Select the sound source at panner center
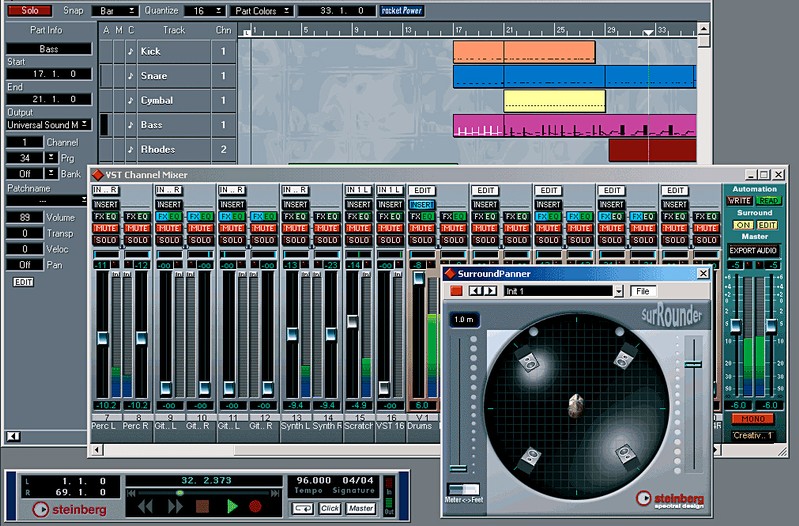This screenshot has width=799, height=526. click(x=576, y=405)
